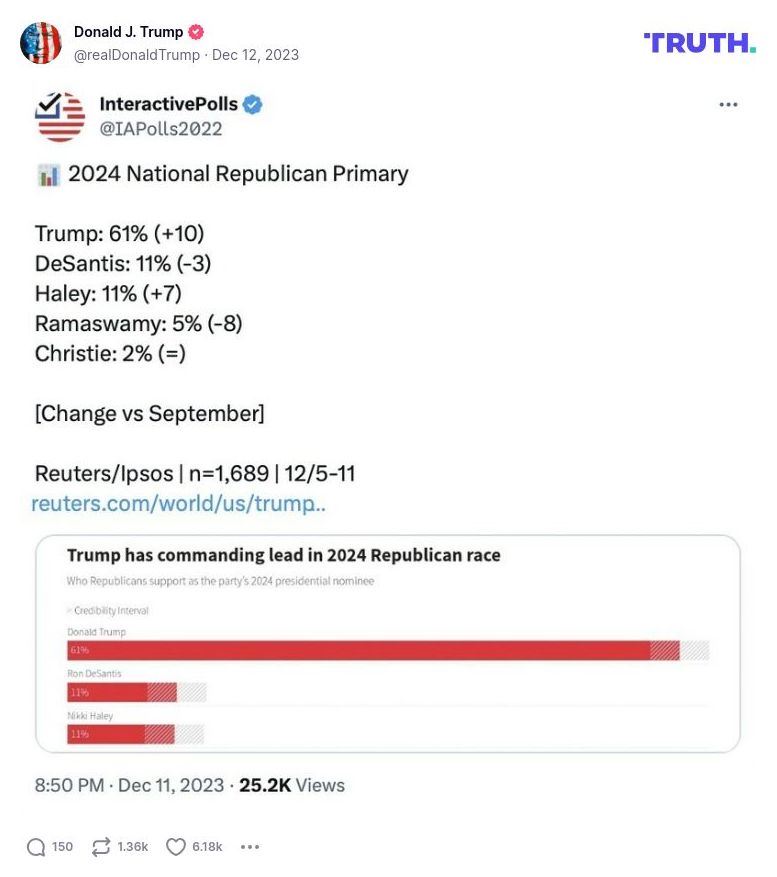777x877 pixels.
Task: Click the 6.18k likes count
Action: [x=206, y=846]
